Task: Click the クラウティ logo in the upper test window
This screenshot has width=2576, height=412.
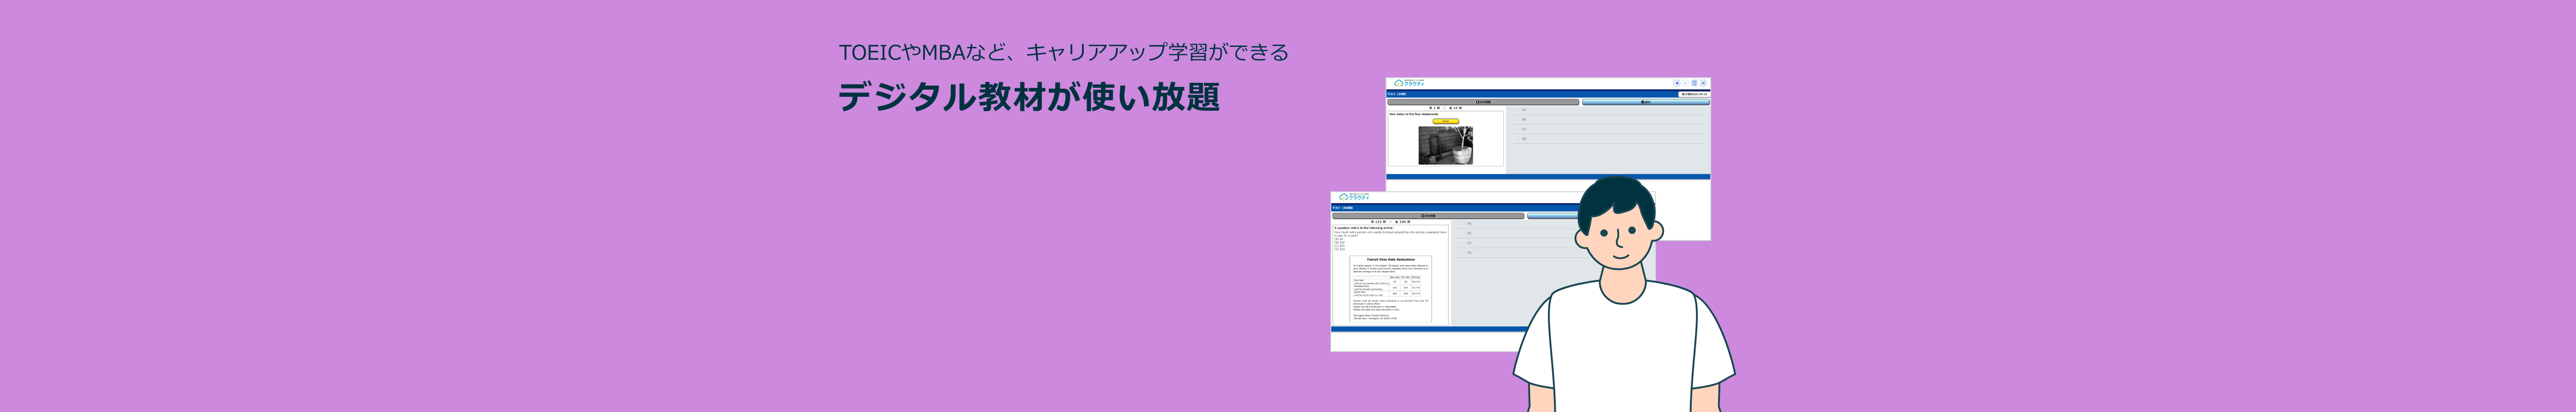Action: (x=1409, y=83)
